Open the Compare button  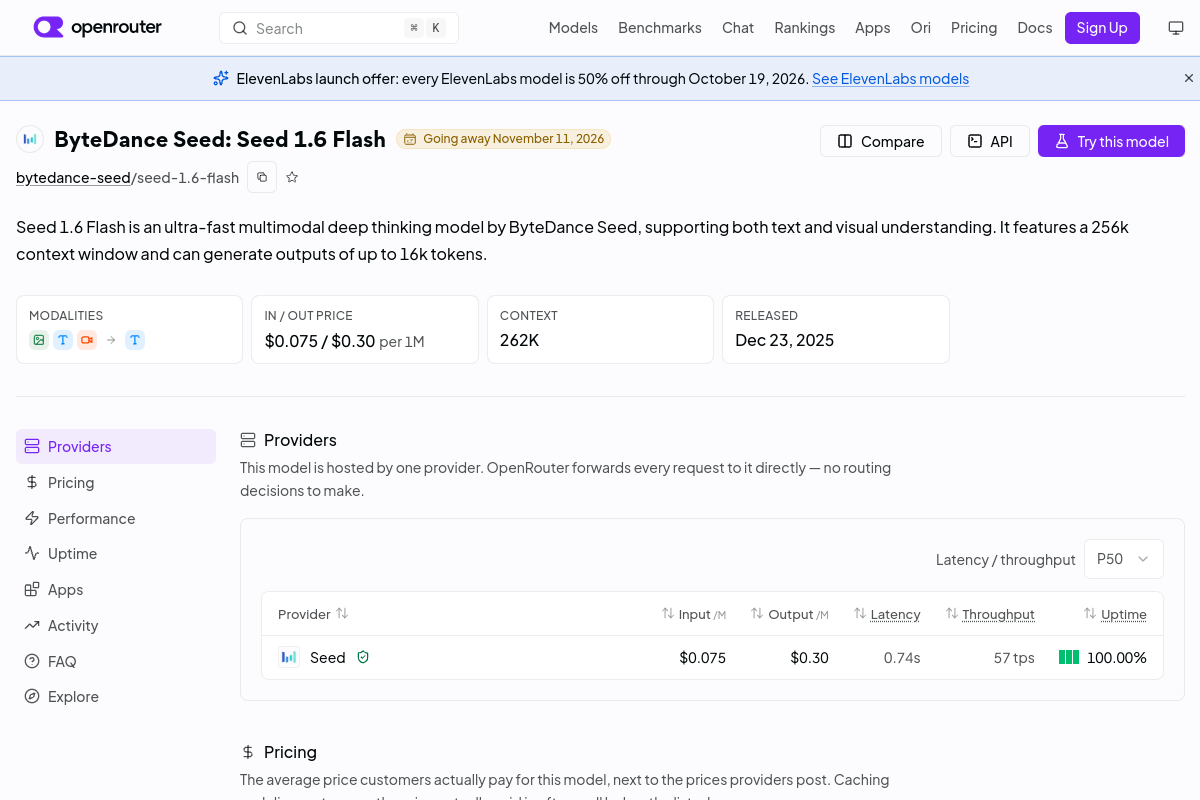click(880, 141)
